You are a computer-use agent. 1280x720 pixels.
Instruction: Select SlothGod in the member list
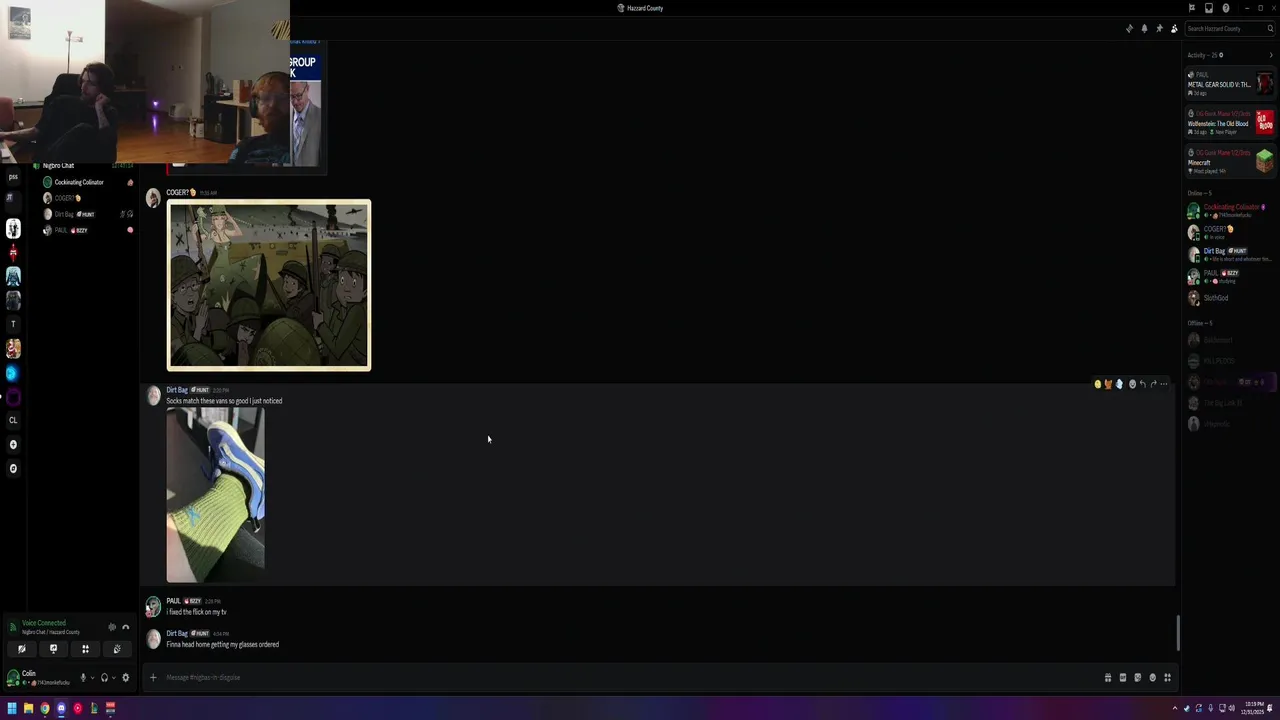point(1230,298)
